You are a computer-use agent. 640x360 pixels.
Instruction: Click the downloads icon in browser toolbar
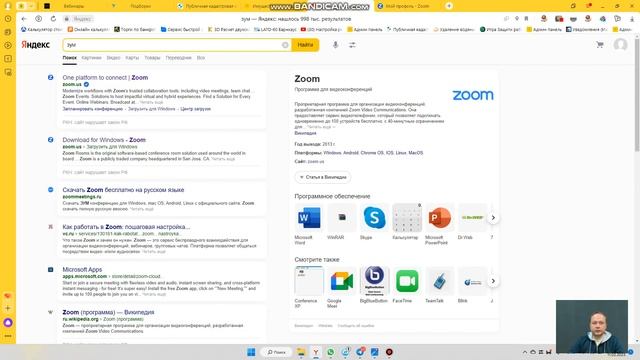point(632,19)
